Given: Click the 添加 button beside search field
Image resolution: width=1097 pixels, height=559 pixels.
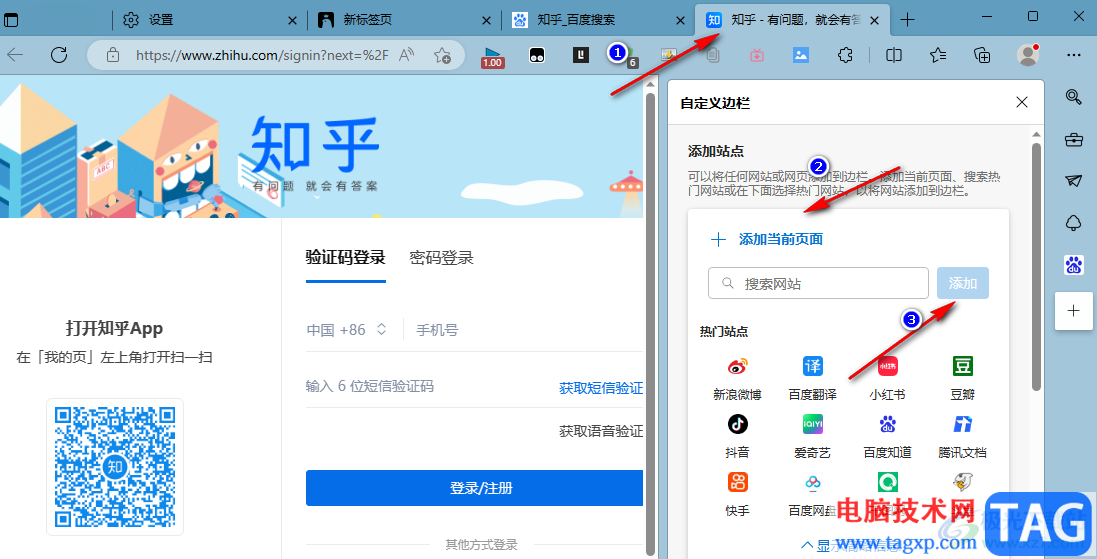Looking at the screenshot, I should 963,283.
